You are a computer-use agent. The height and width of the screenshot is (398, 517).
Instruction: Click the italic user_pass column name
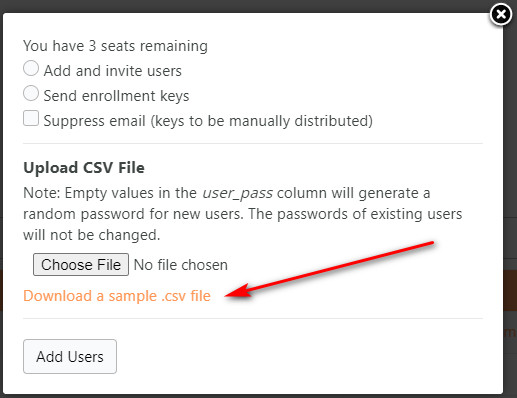tap(238, 193)
